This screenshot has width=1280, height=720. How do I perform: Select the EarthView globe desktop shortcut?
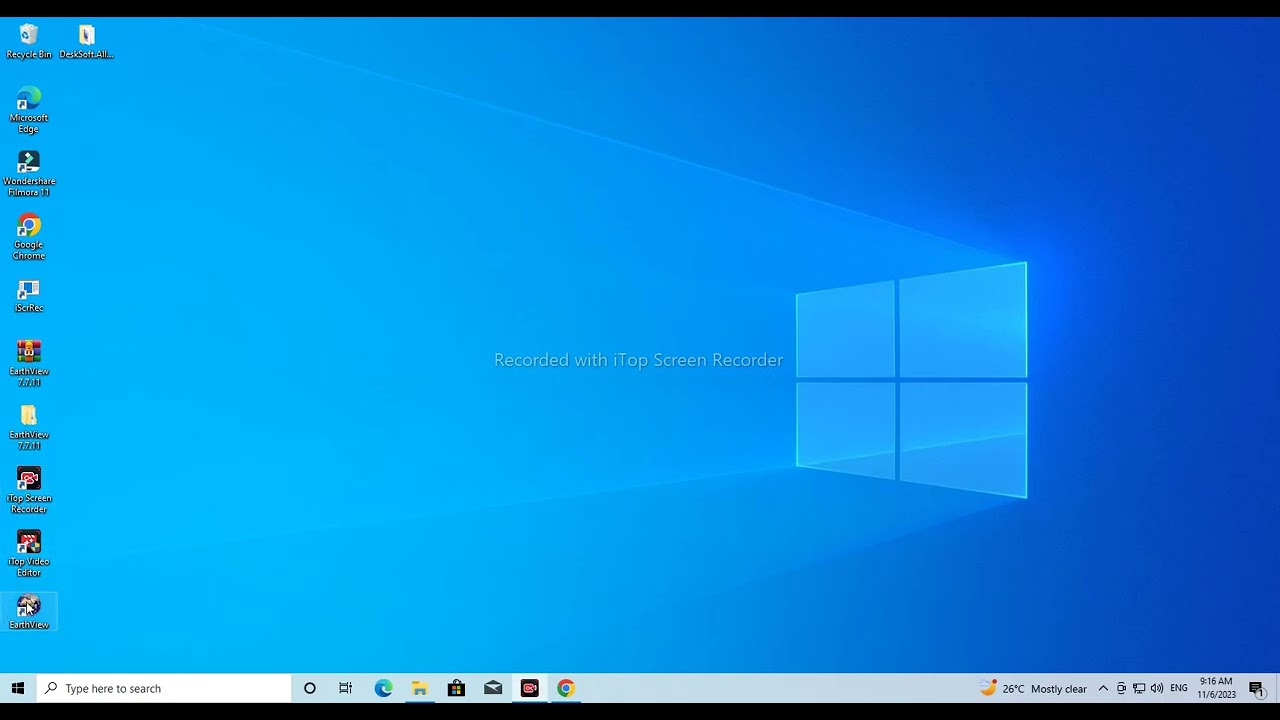29,613
